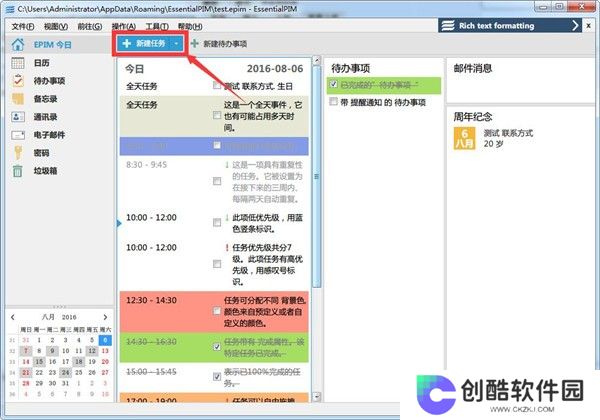600x420 pixels.
Task: Click the blue current-time marker triangle
Action: click(x=119, y=223)
